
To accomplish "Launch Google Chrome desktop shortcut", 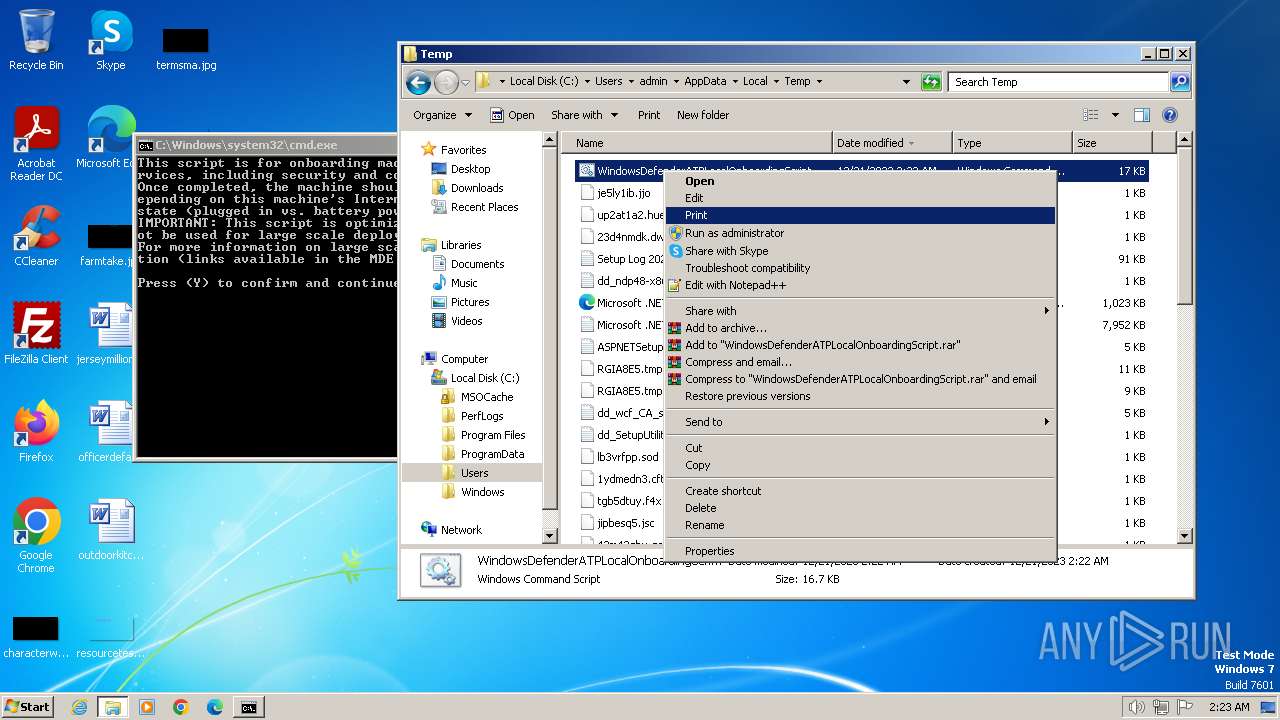I will [36, 536].
